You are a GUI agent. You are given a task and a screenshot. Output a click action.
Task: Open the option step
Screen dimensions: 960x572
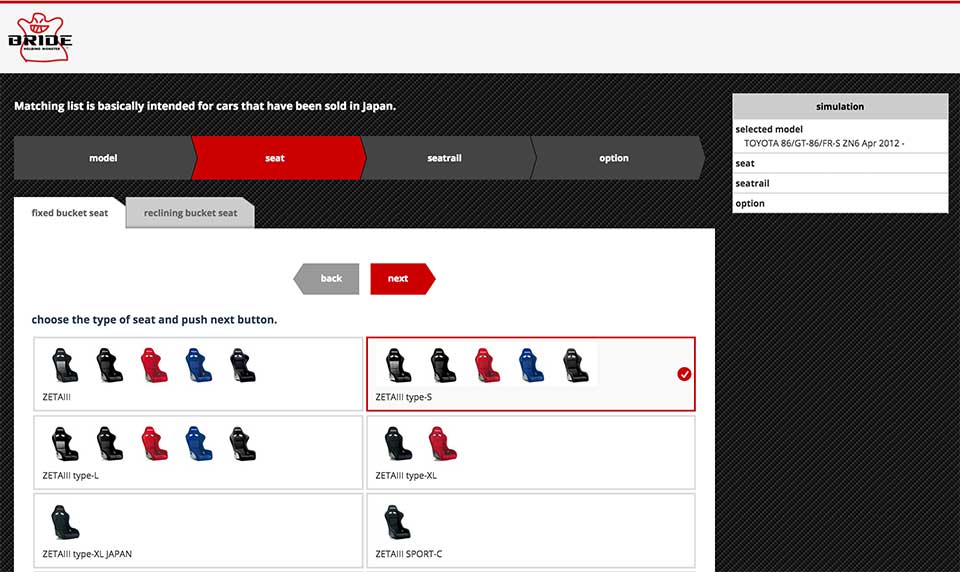pyautogui.click(x=614, y=158)
